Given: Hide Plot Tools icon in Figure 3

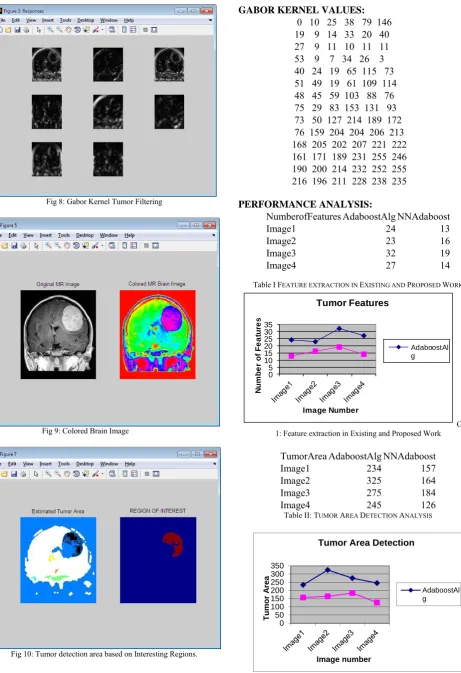Looking at the screenshot, I should point(145,30).
